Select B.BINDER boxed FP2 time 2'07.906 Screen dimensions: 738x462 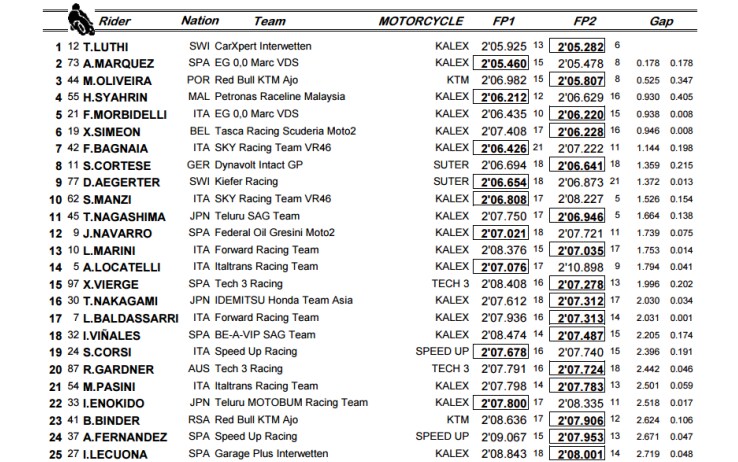click(x=577, y=420)
